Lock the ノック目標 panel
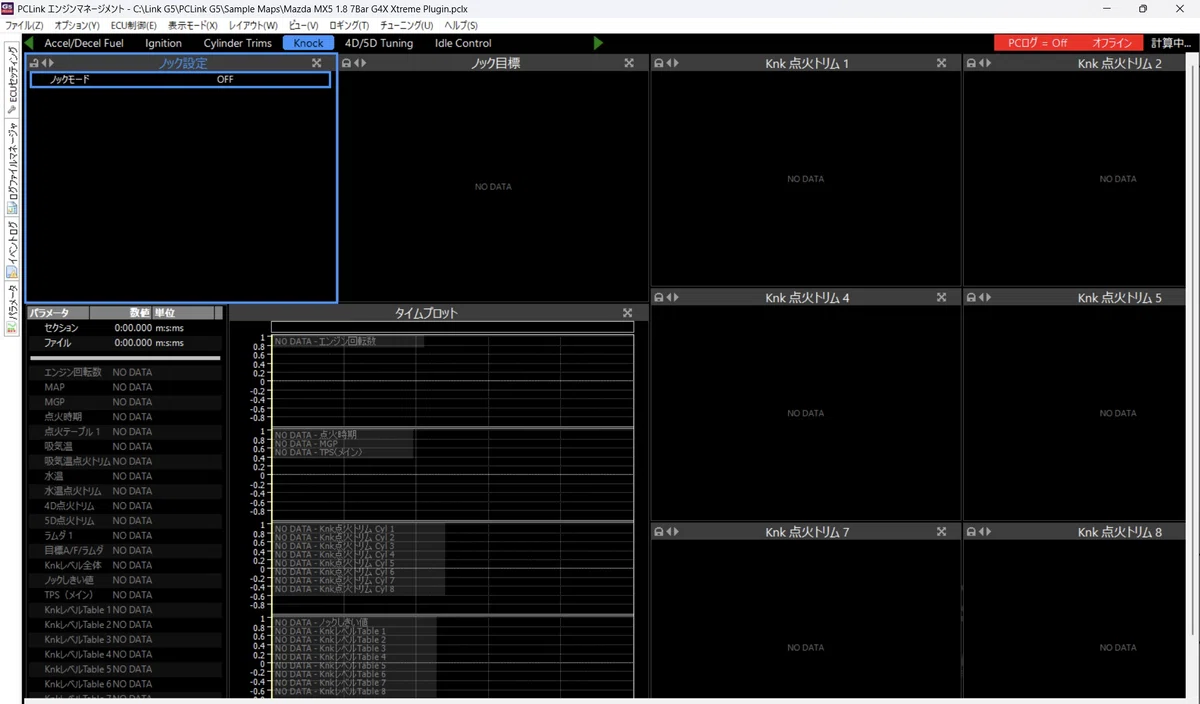 (346, 63)
